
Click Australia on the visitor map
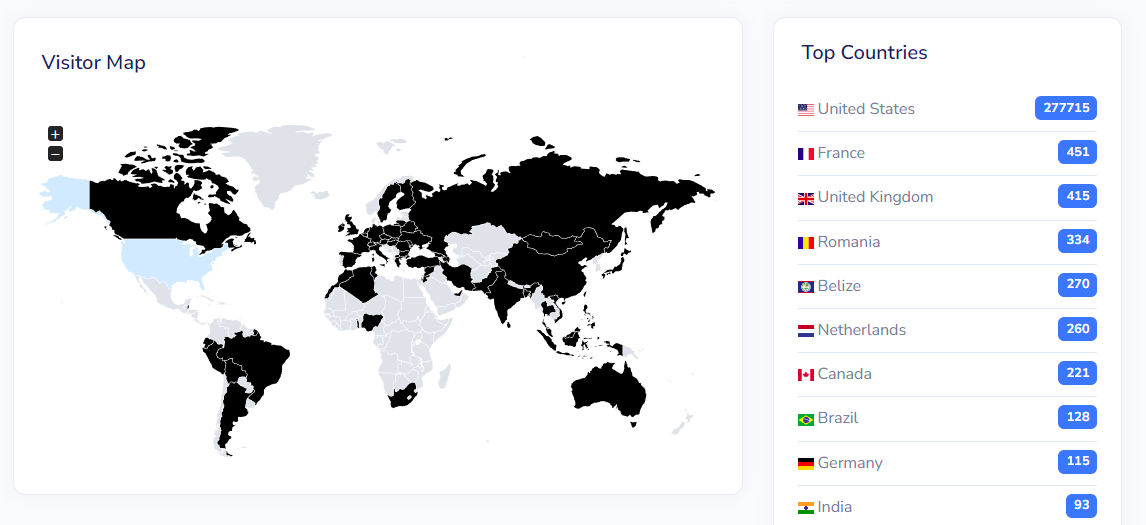(607, 388)
